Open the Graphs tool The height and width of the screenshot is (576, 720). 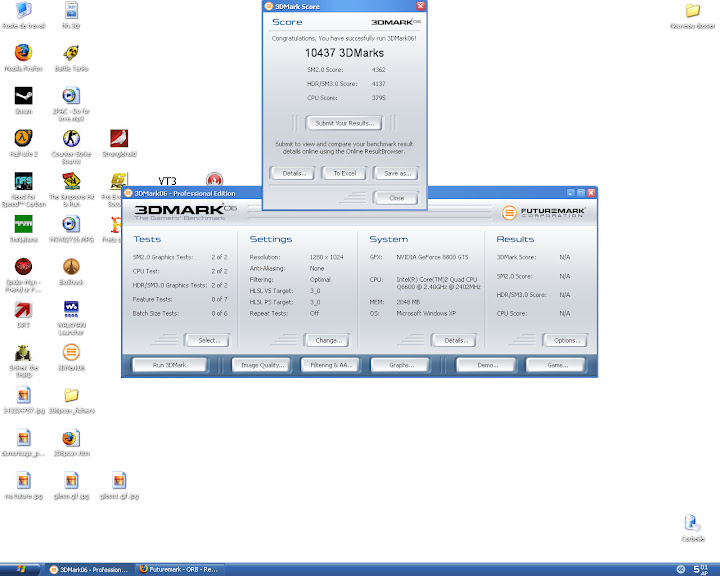[400, 365]
